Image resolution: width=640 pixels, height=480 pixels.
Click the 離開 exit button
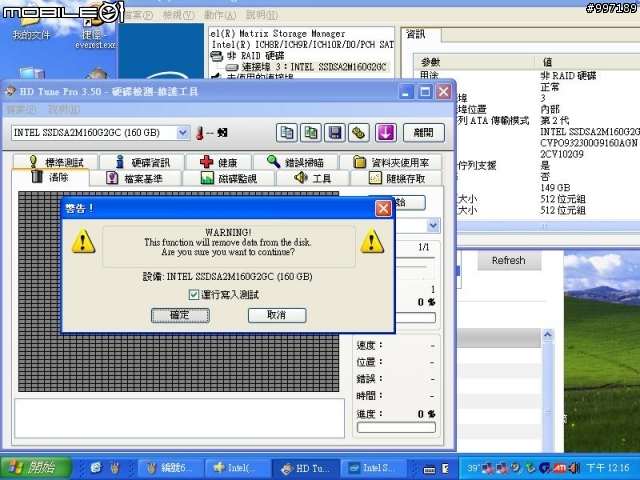pyautogui.click(x=424, y=133)
